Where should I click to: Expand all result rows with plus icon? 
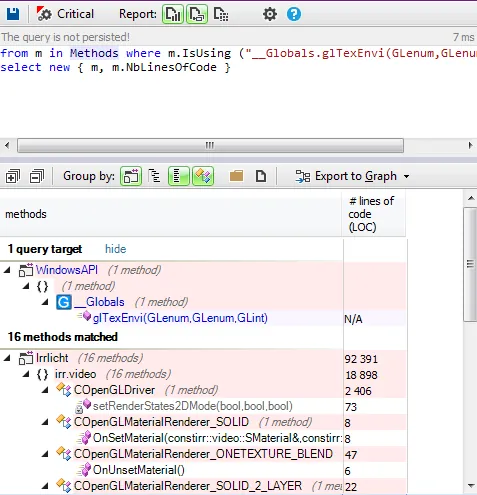click(13, 176)
